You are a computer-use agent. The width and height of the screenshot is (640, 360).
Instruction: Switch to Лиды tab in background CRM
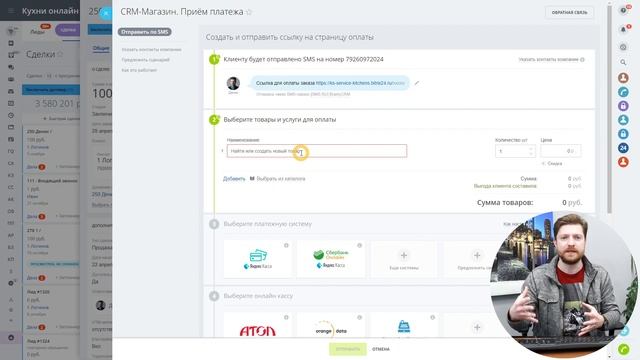tap(38, 31)
